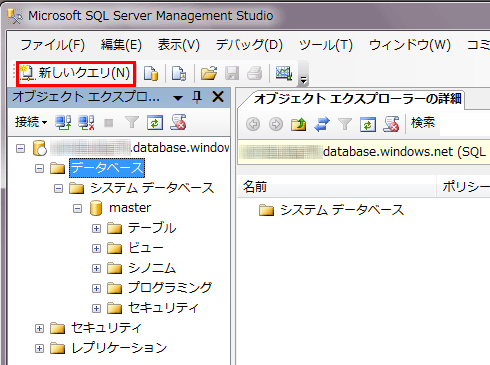Open the Tools (ツール) menu

click(326, 45)
